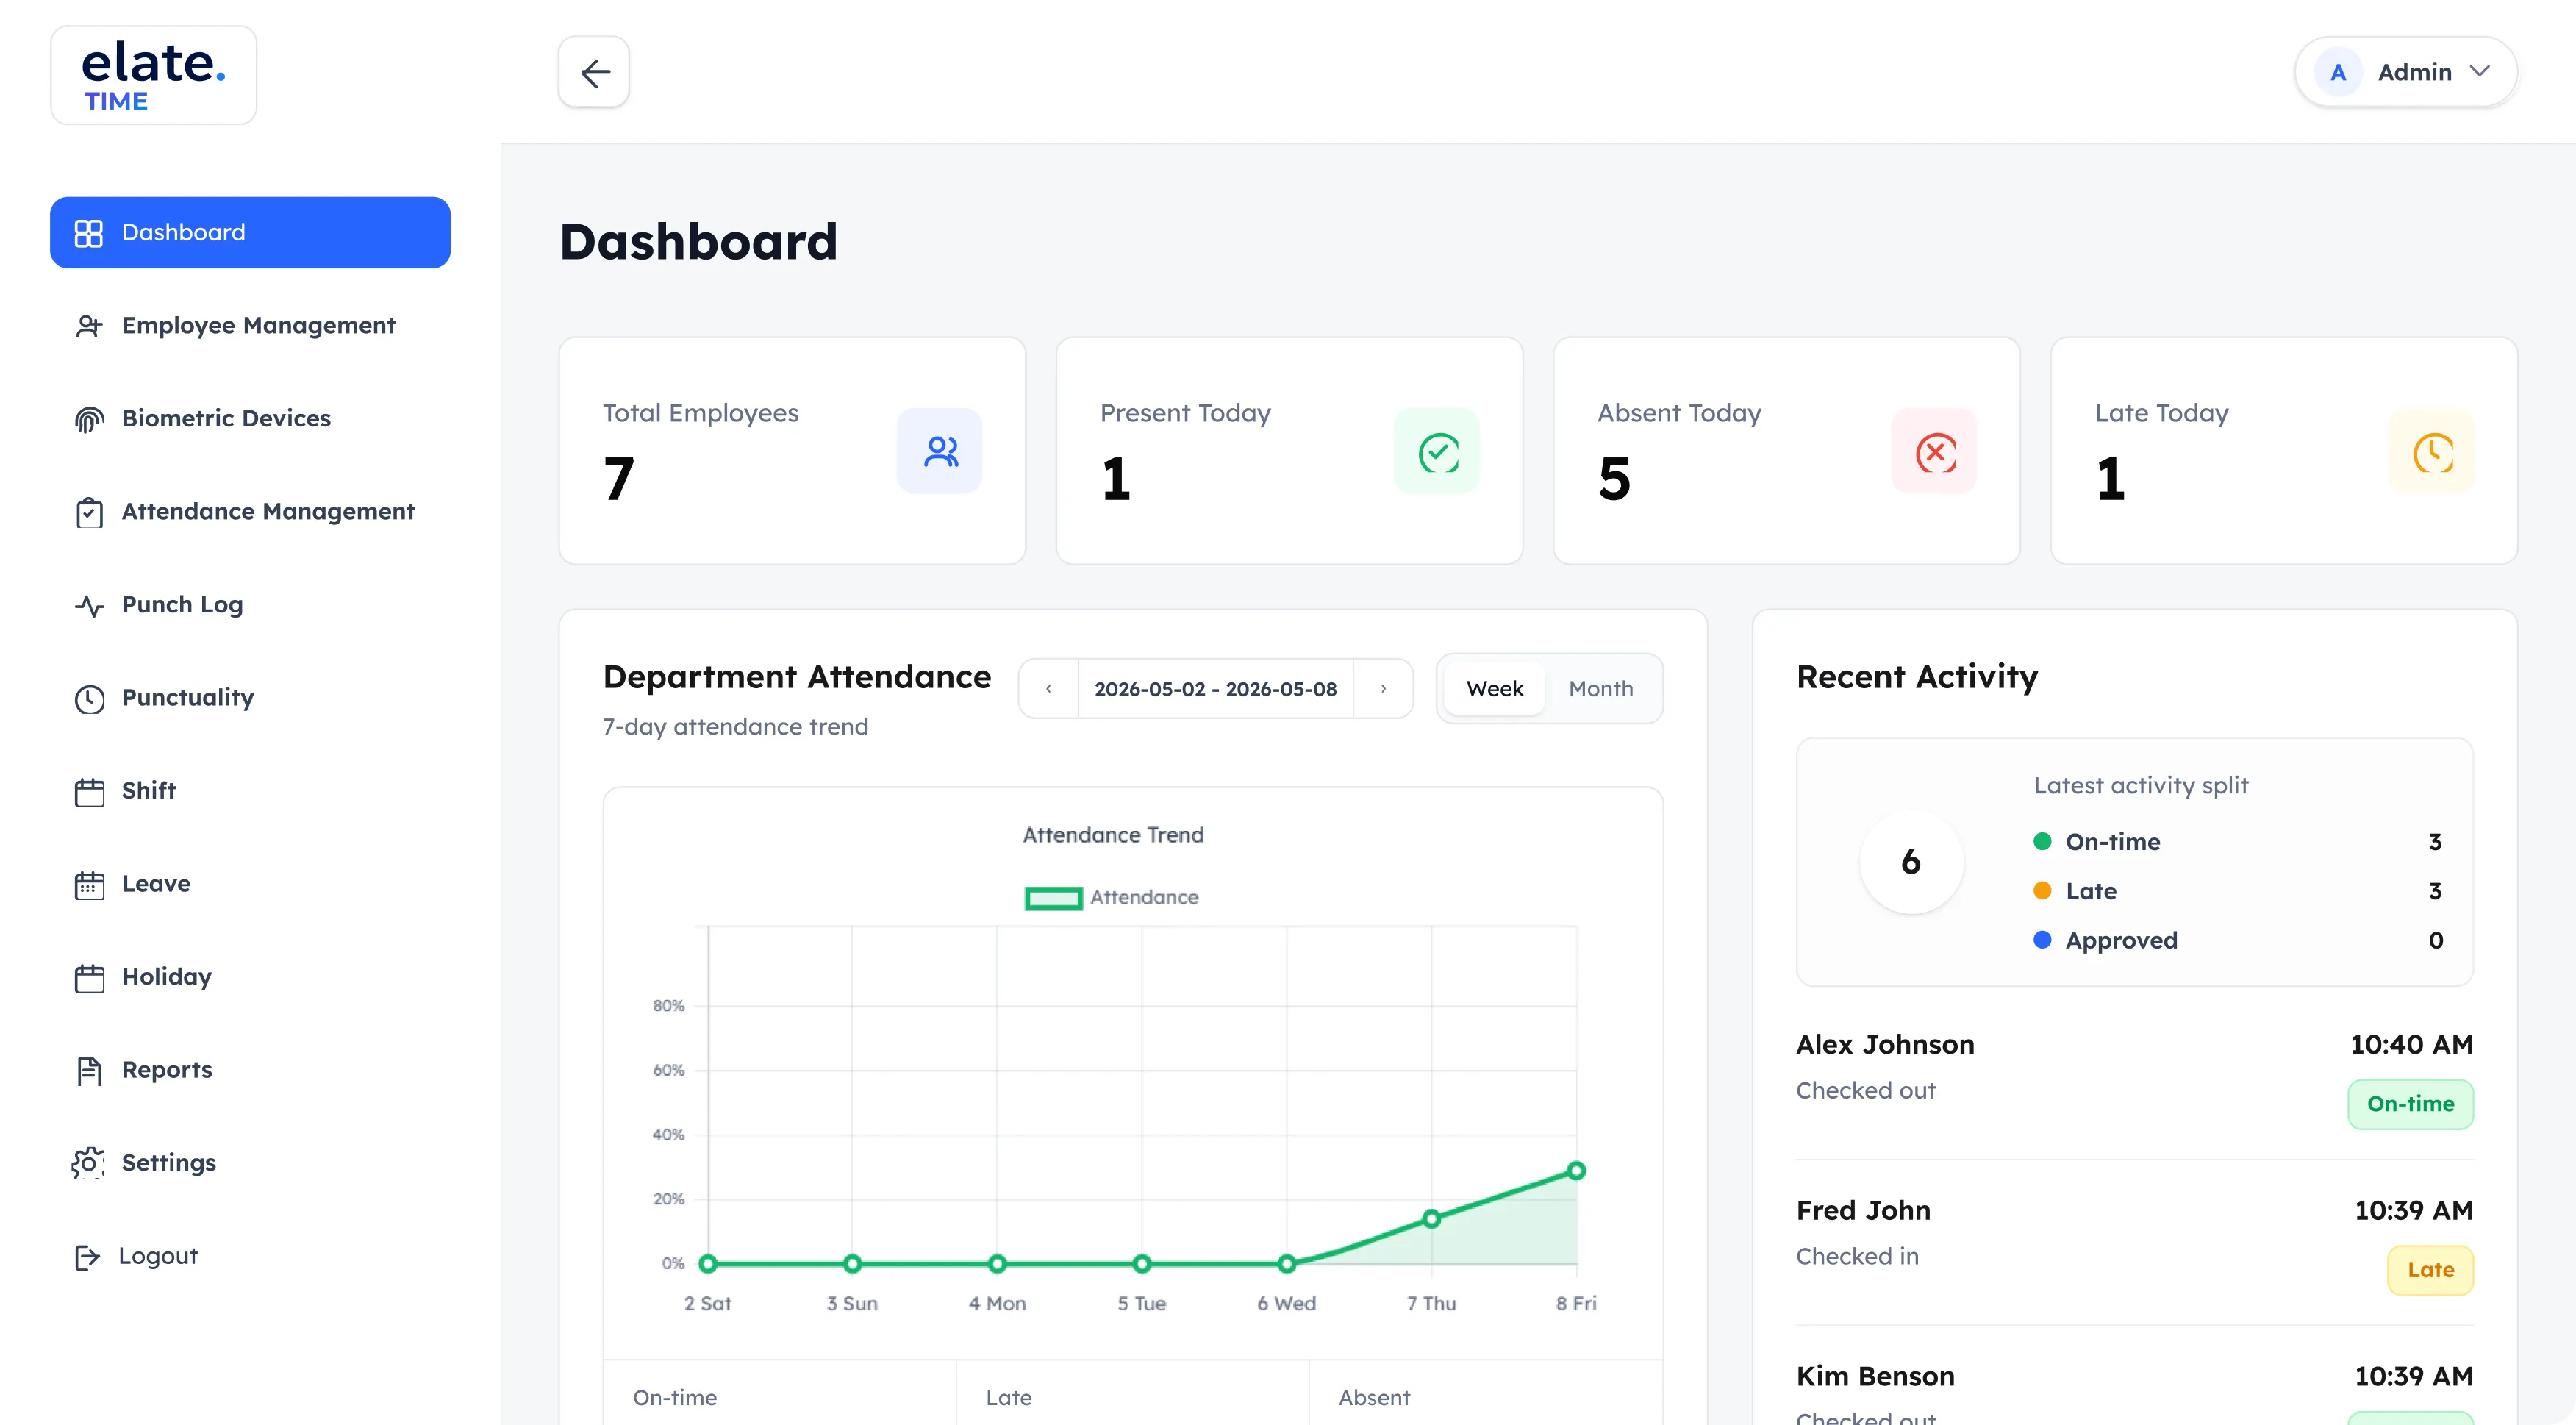
Task: Click the Admin avatar circle
Action: coord(2338,72)
